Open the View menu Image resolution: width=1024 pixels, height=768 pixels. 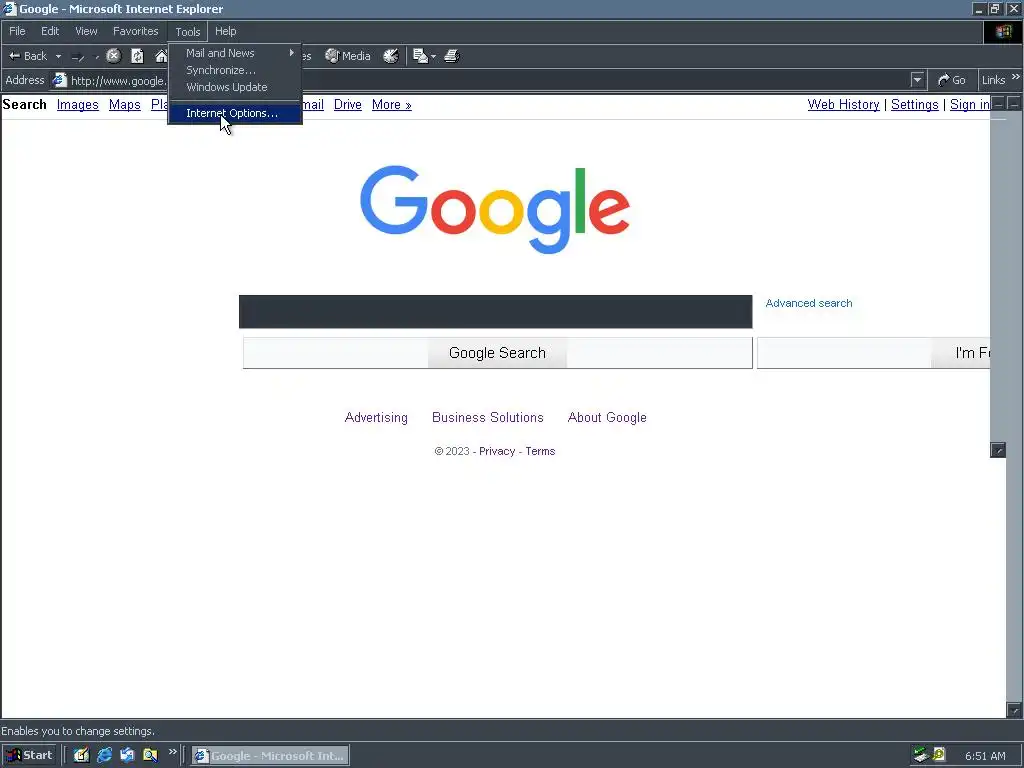point(86,31)
